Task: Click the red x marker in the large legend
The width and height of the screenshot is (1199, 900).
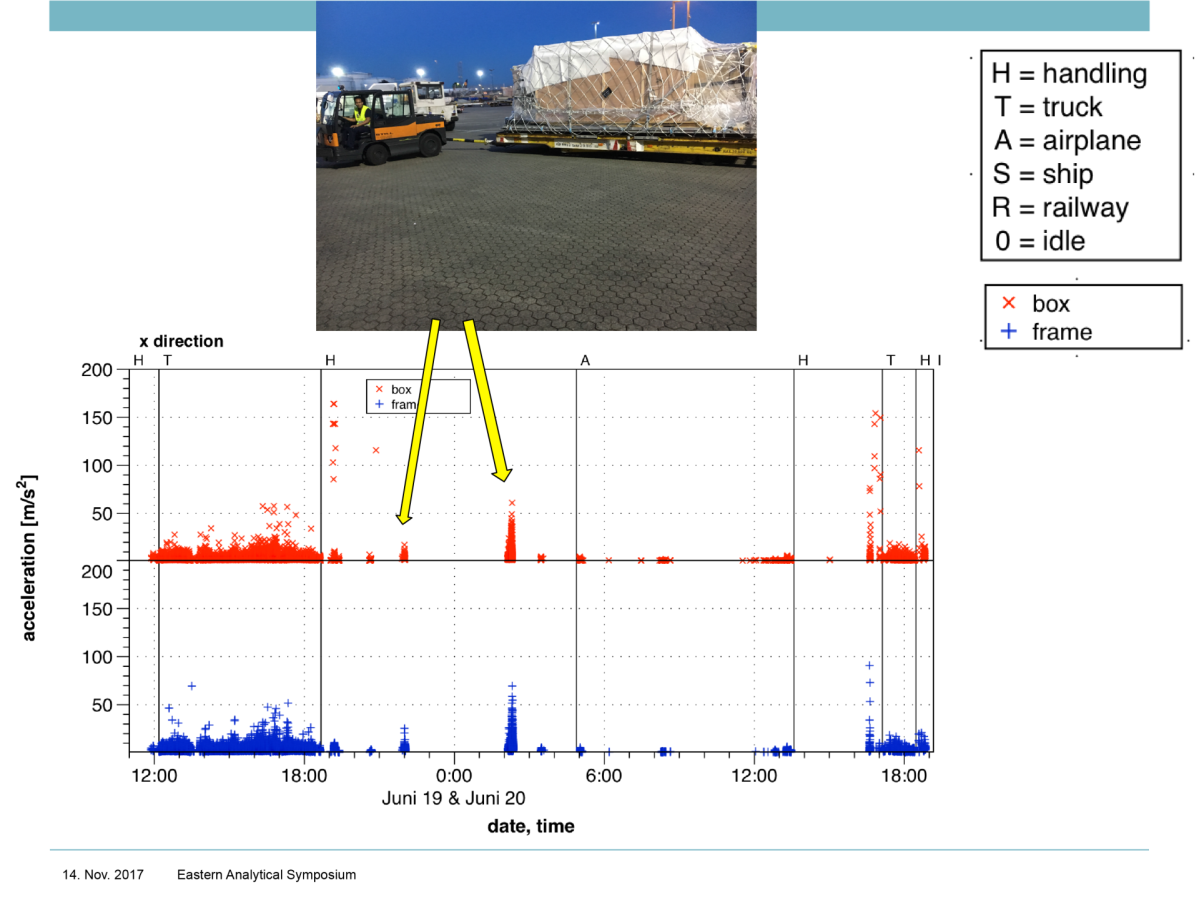Action: [x=1009, y=304]
